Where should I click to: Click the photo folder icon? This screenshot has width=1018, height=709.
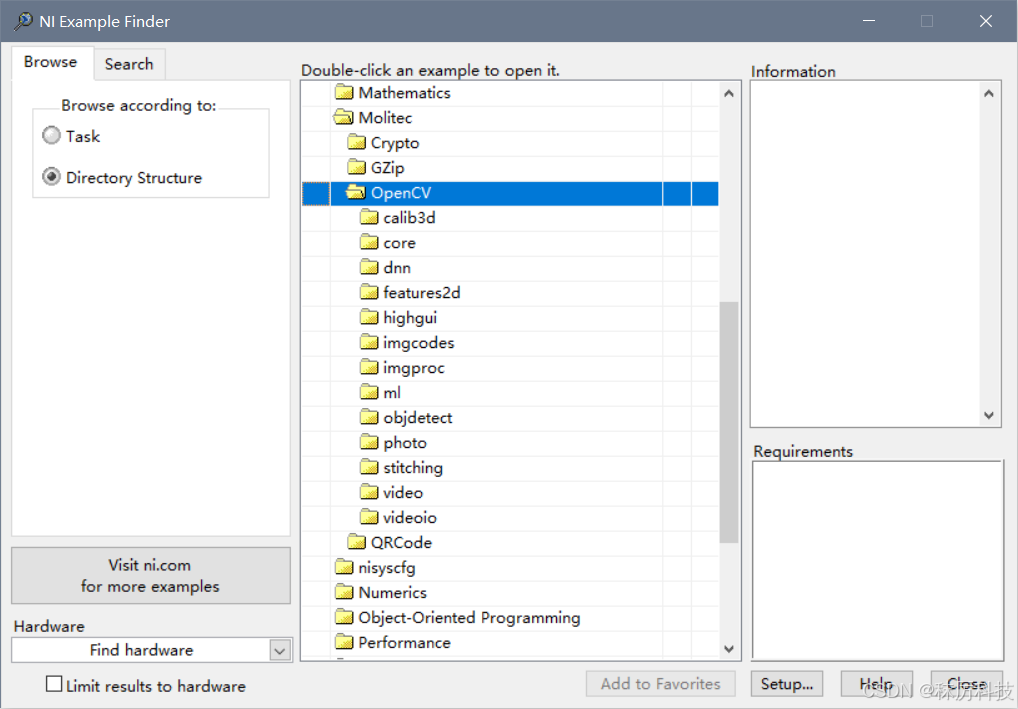369,442
